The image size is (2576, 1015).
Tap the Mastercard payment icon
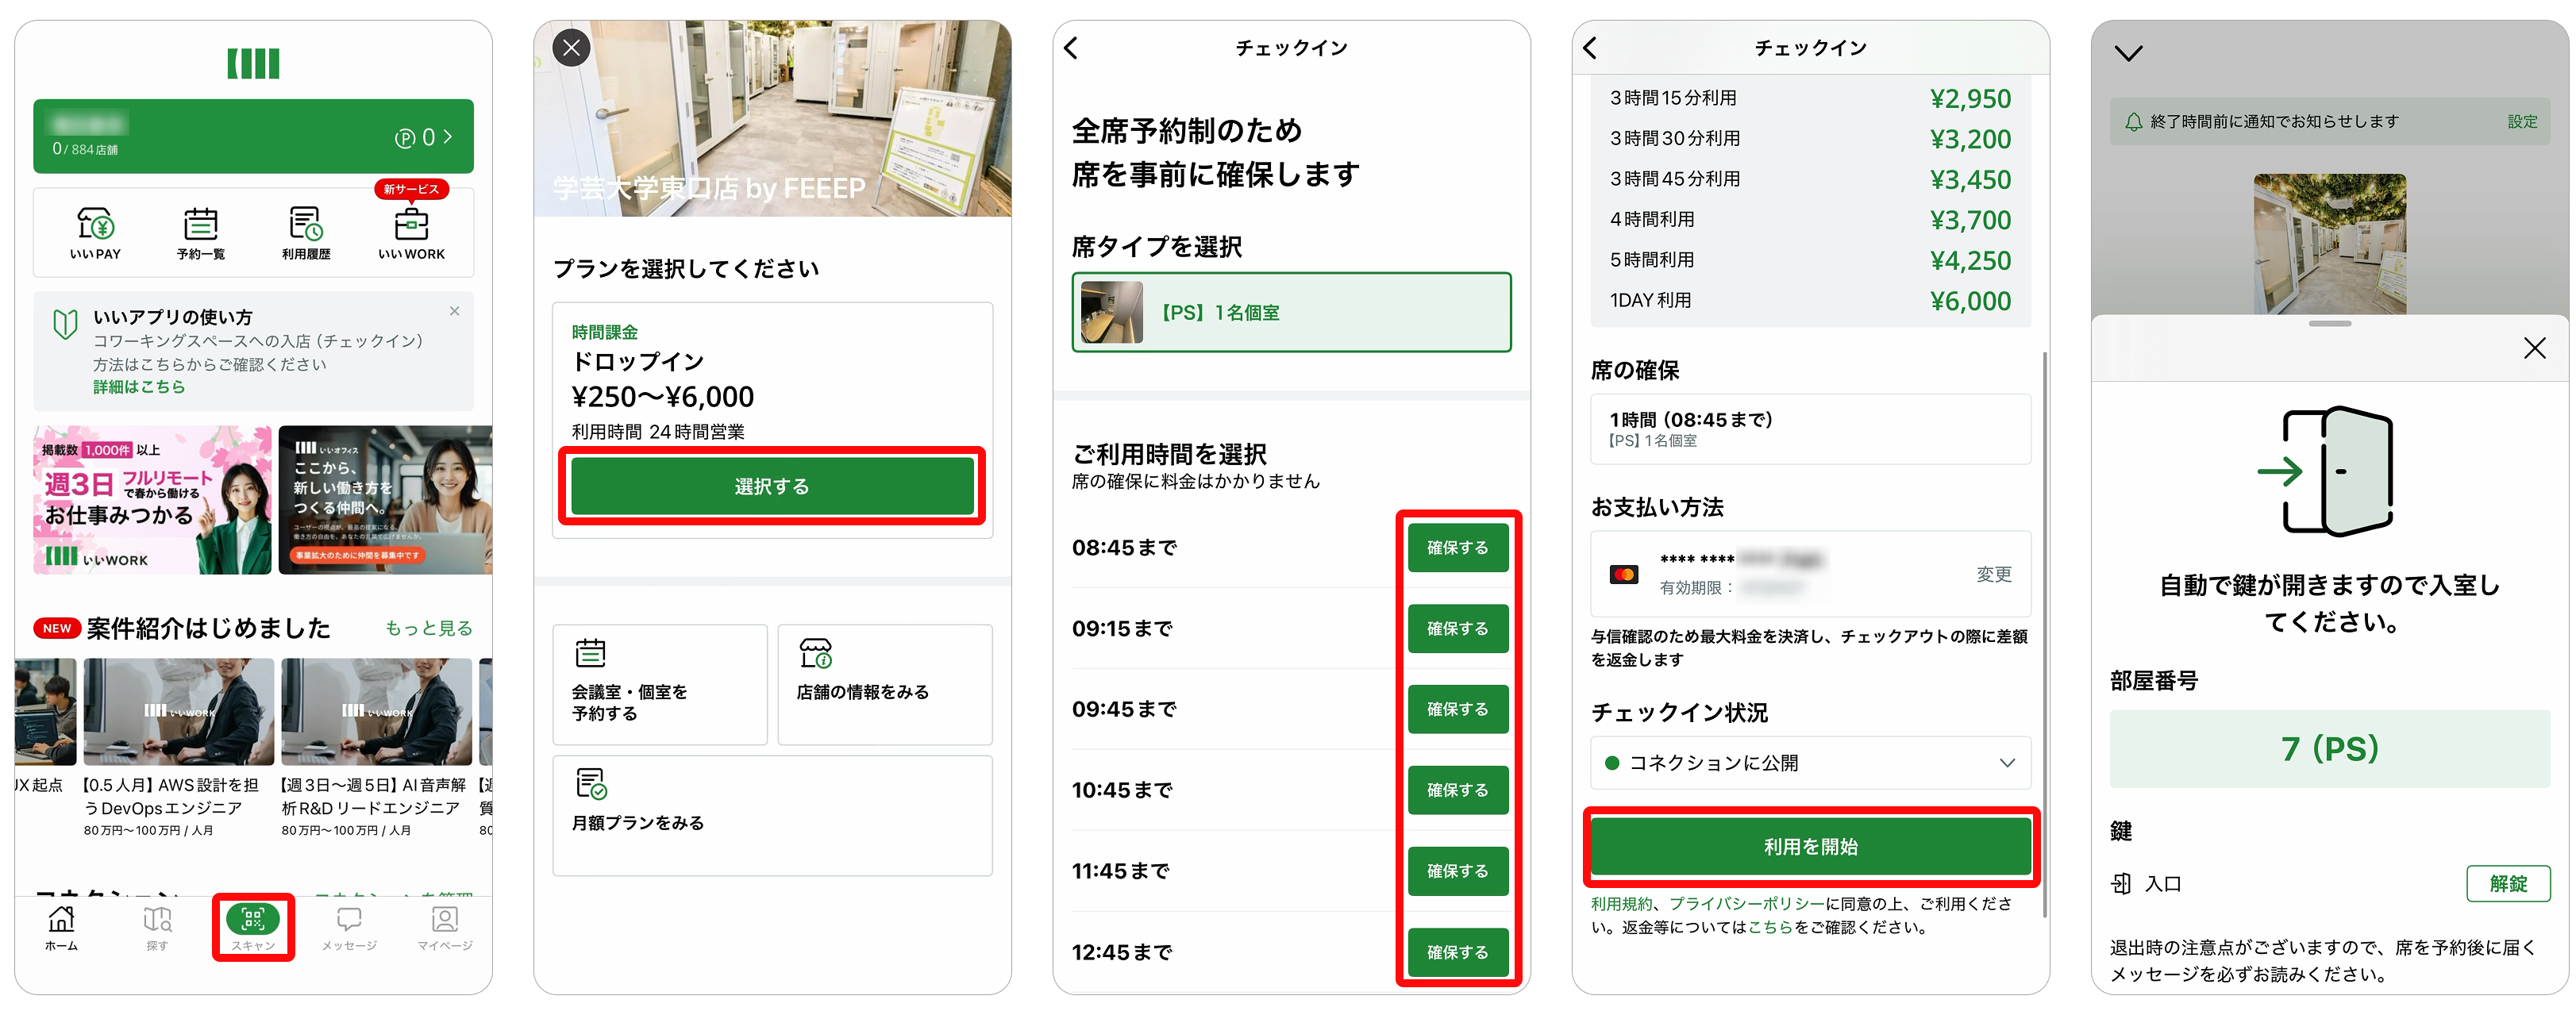click(1624, 574)
